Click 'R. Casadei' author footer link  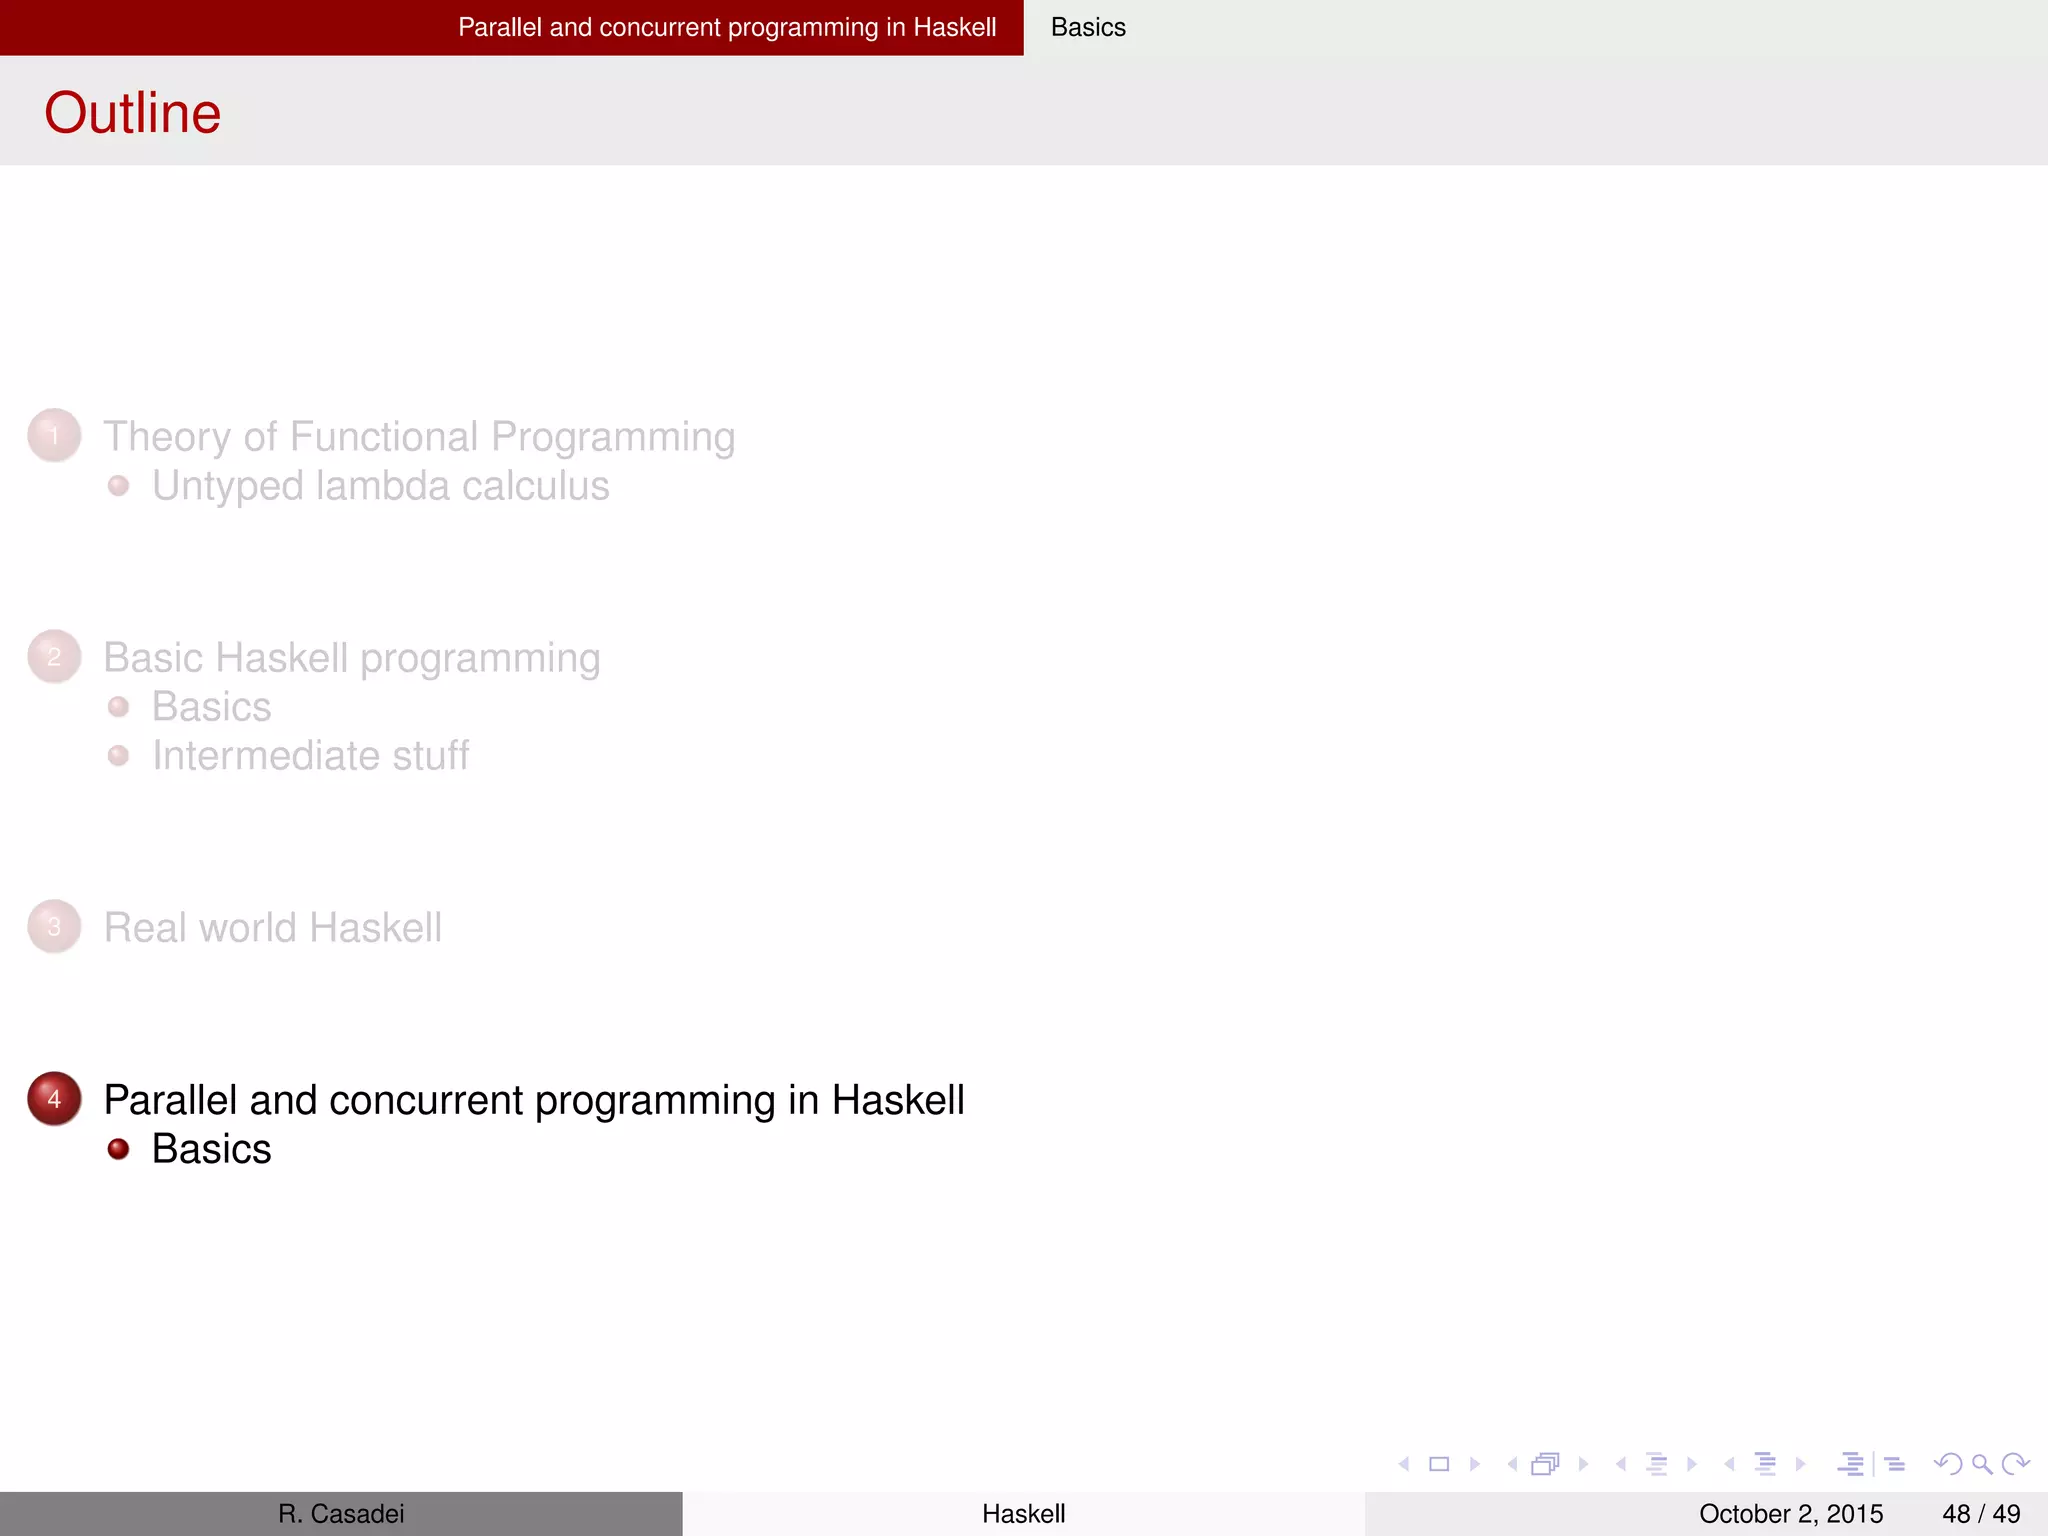tap(341, 1514)
